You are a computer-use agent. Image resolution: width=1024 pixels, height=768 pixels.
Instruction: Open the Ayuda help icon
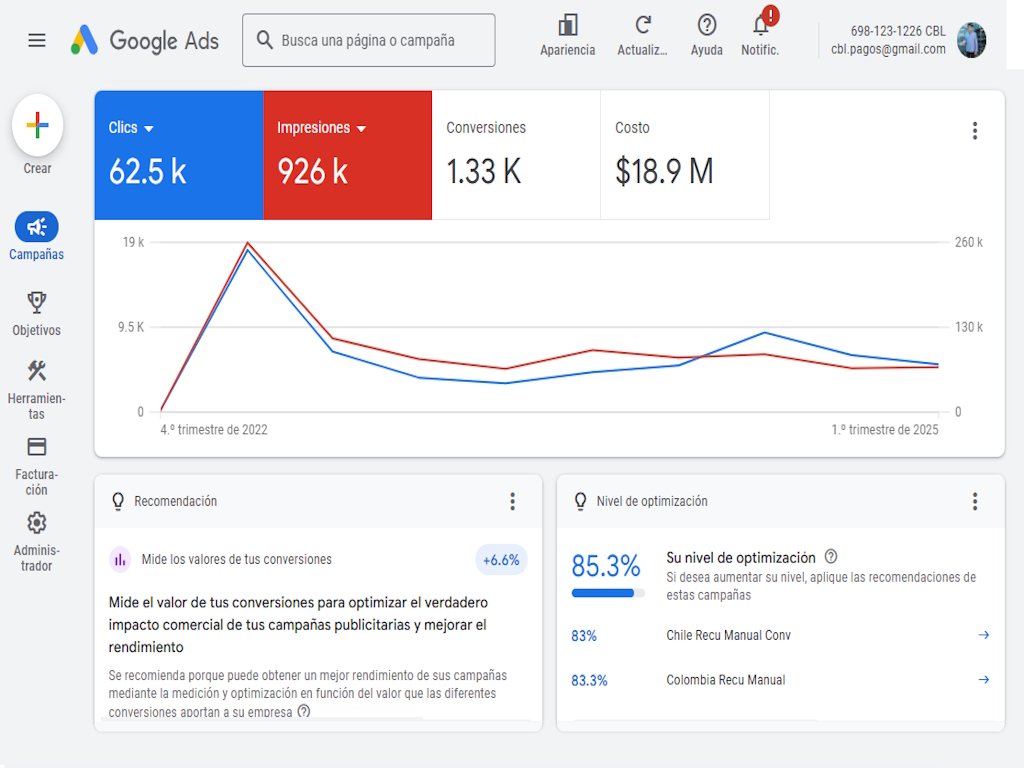(x=707, y=25)
